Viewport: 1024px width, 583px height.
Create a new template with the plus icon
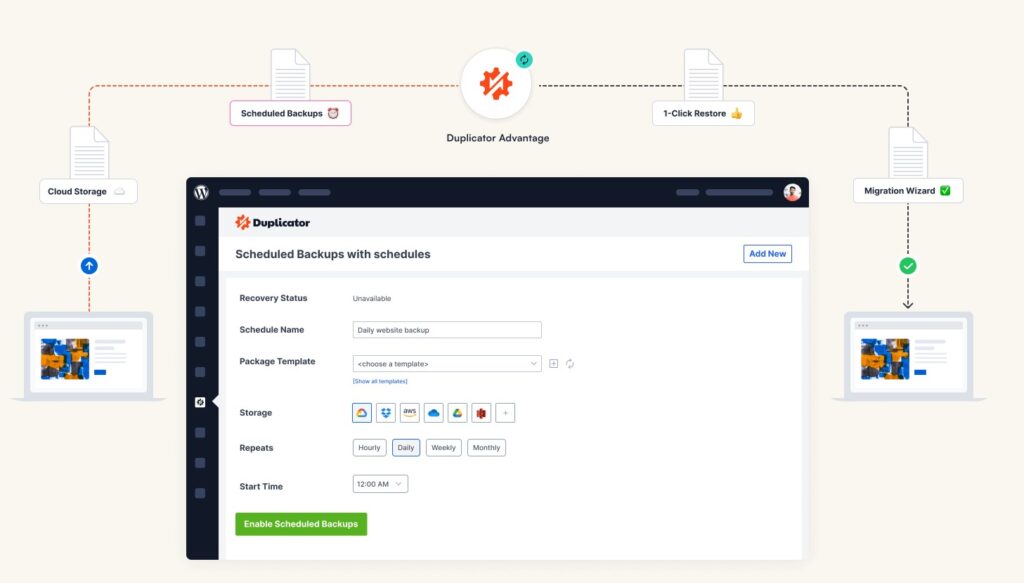tap(554, 364)
